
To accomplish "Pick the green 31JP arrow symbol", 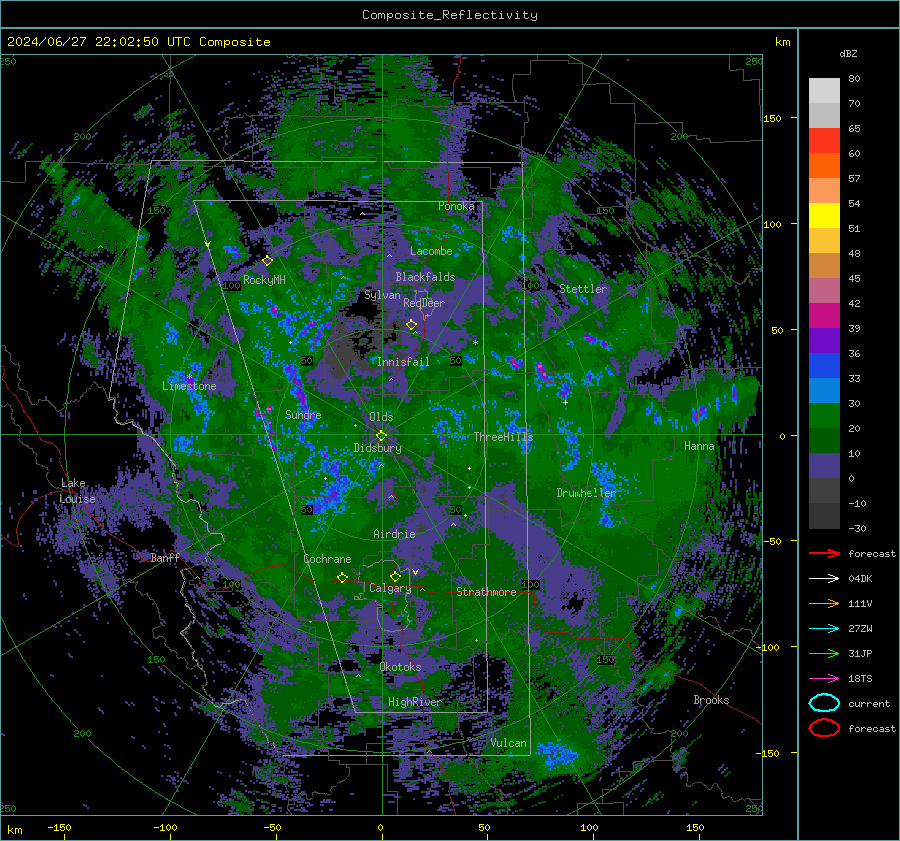I will point(824,653).
